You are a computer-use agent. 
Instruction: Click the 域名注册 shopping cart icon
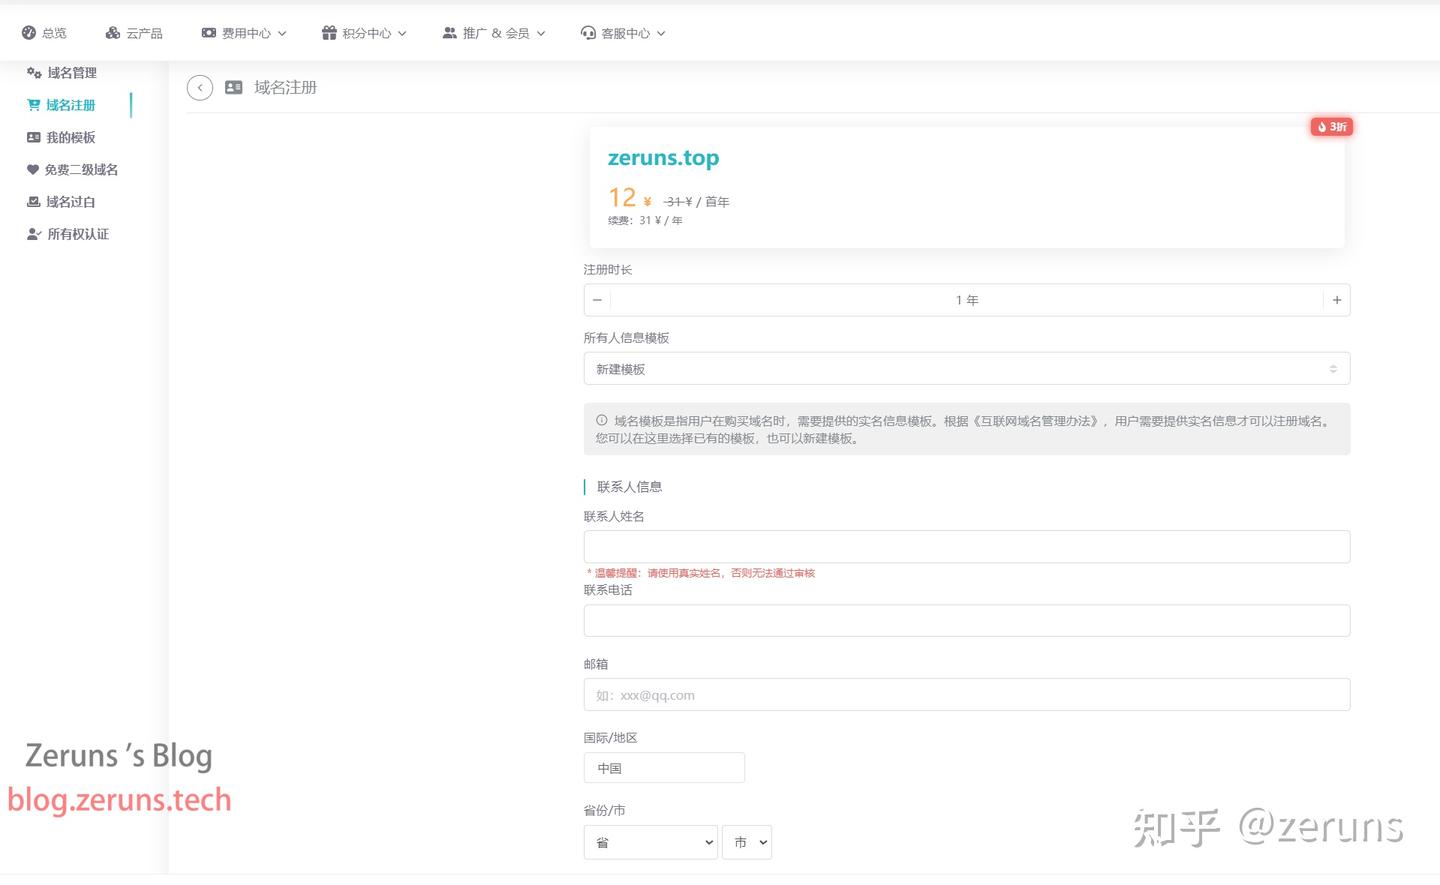point(34,105)
